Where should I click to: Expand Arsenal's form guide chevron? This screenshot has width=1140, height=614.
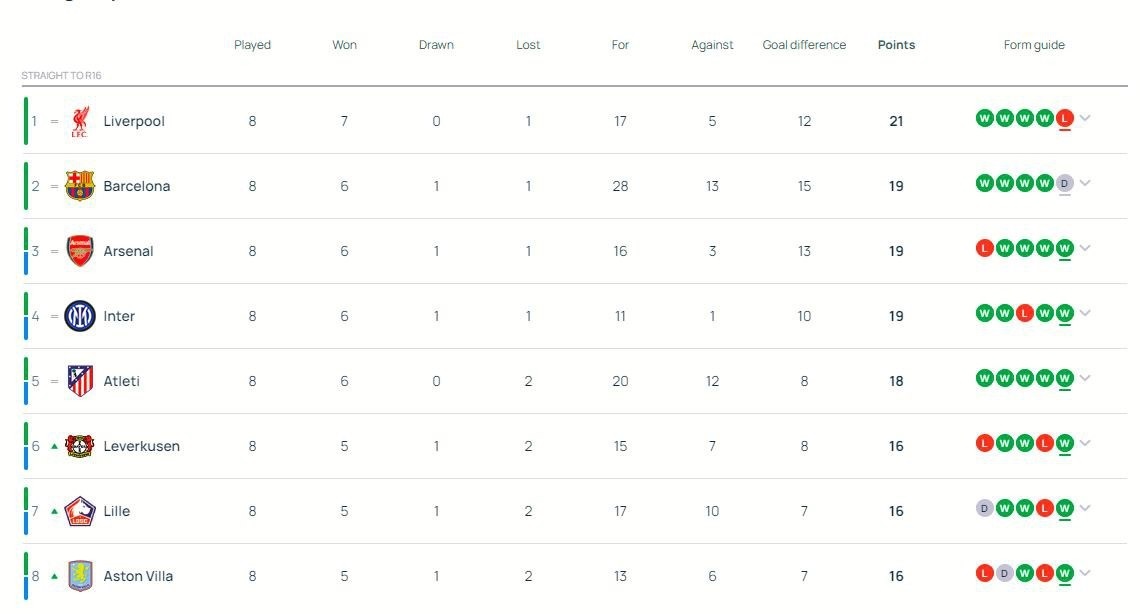click(x=1086, y=249)
